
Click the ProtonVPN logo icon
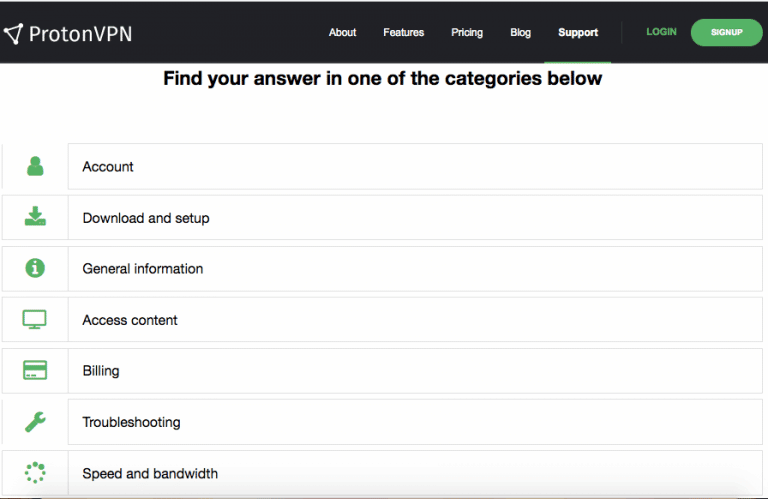[x=13, y=33]
